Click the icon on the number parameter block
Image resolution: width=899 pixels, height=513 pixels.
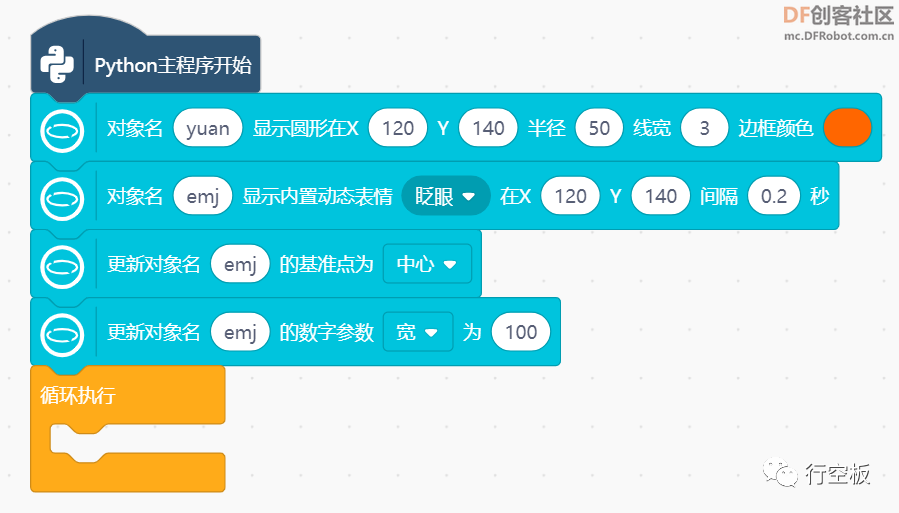pos(62,335)
